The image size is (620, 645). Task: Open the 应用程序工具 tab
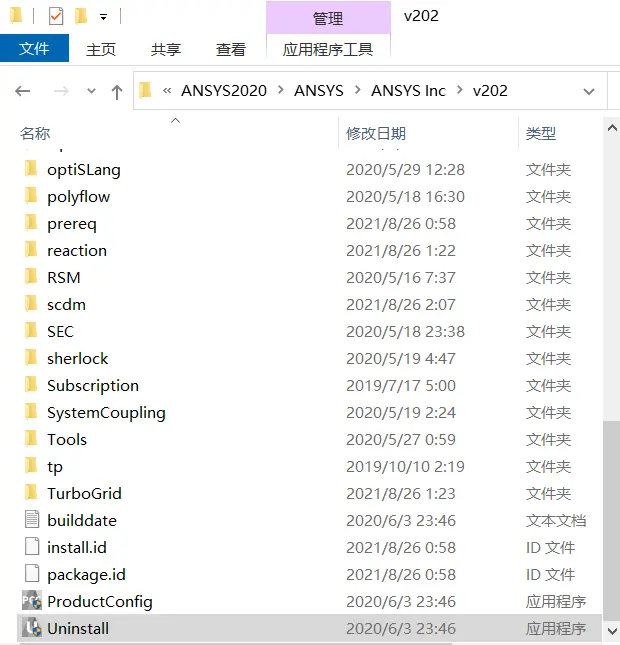328,49
